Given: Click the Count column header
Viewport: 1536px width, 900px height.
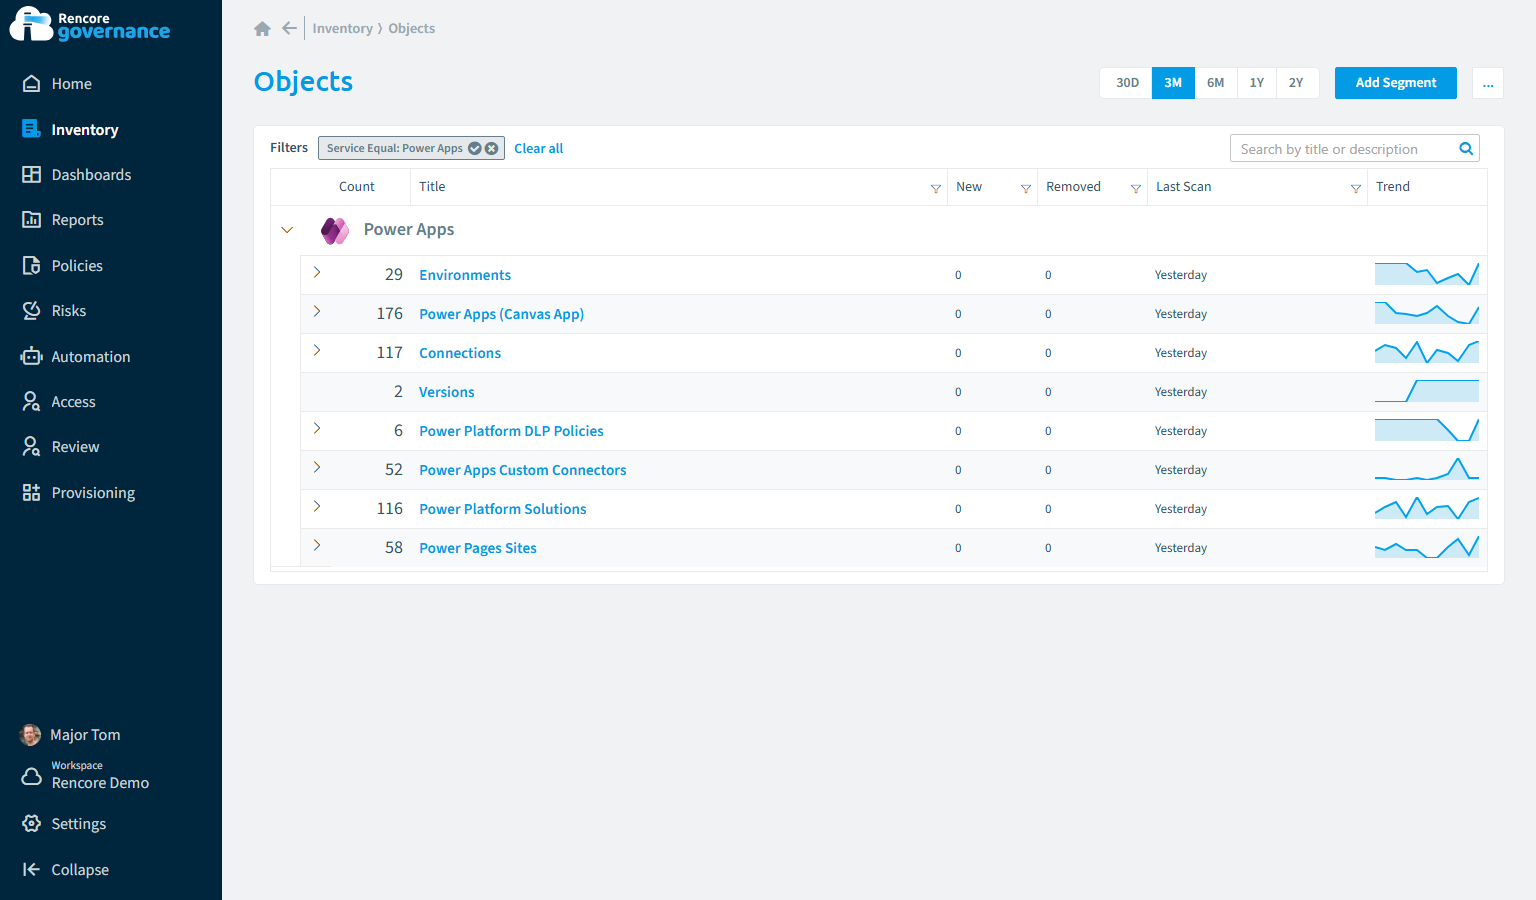Looking at the screenshot, I should pyautogui.click(x=356, y=187).
